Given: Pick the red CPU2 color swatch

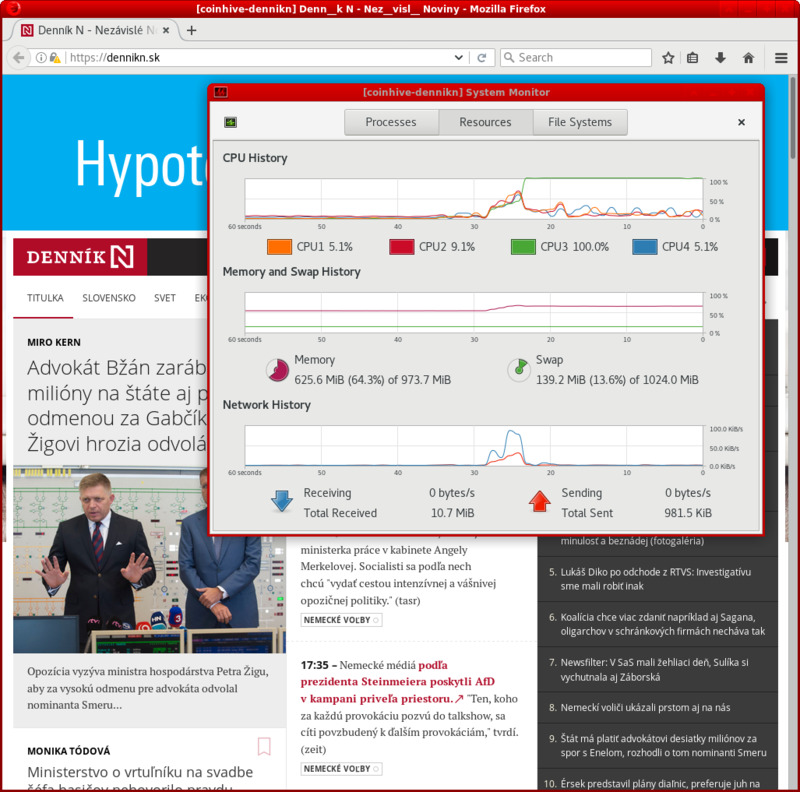Looking at the screenshot, I should click(x=402, y=247).
